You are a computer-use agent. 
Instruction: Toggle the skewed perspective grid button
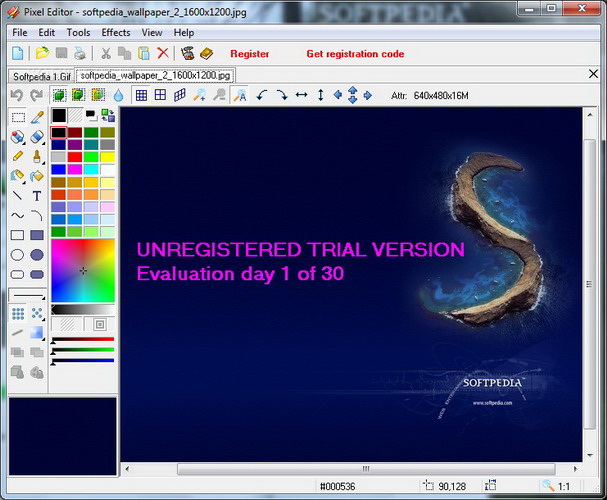tap(180, 95)
